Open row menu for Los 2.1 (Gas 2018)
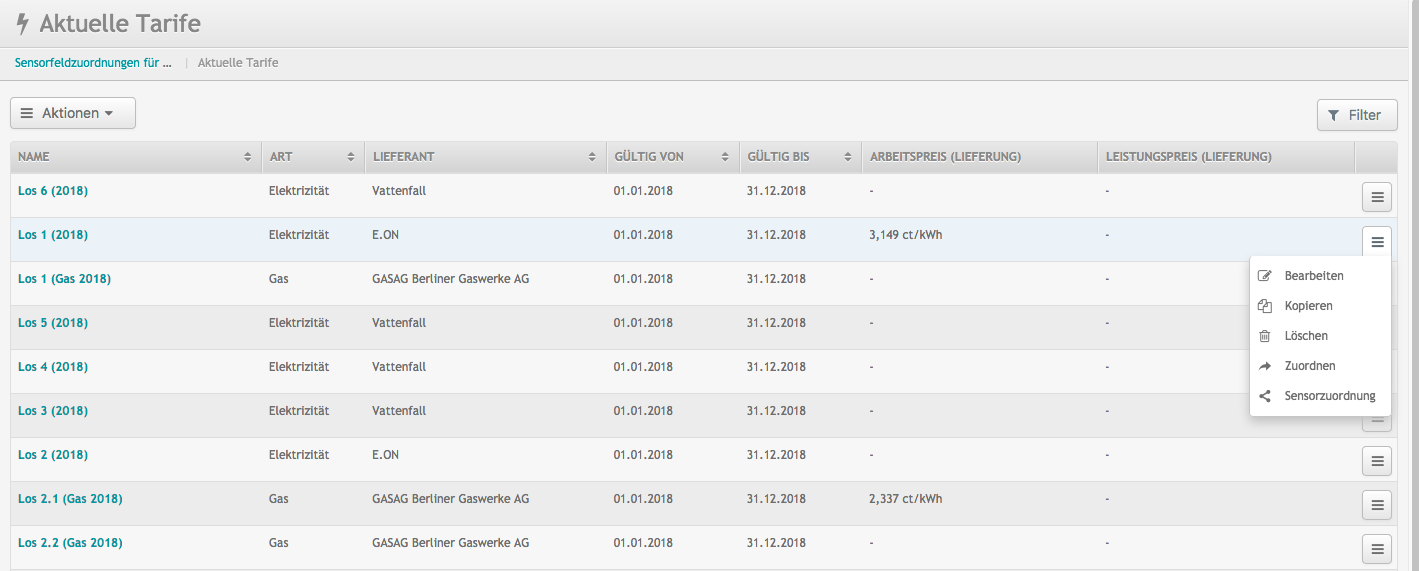 click(1376, 505)
